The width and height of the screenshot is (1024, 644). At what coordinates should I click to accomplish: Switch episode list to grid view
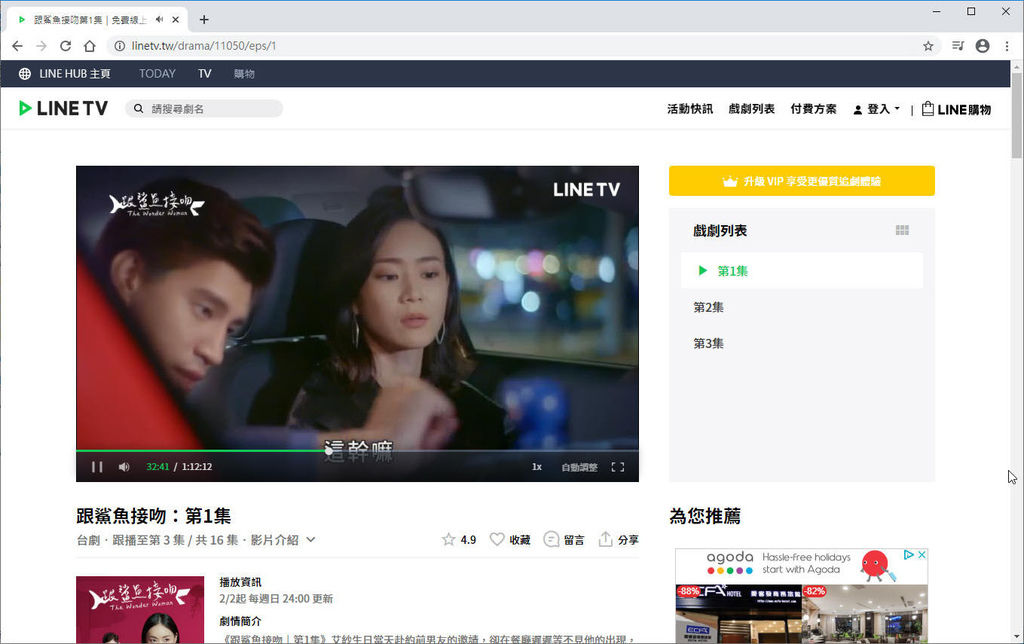pos(902,230)
